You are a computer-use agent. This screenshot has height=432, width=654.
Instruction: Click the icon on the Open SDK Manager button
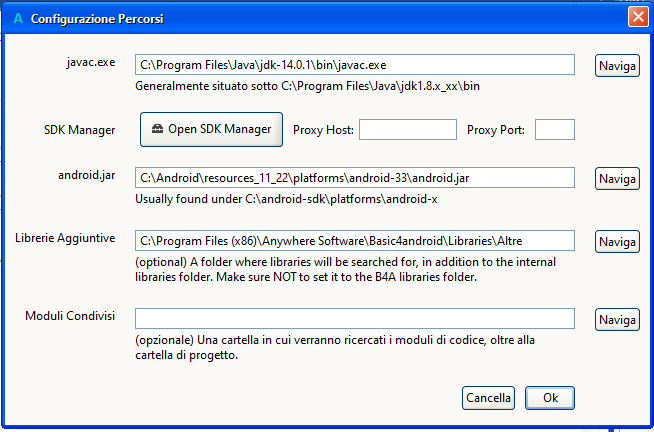tap(157, 129)
